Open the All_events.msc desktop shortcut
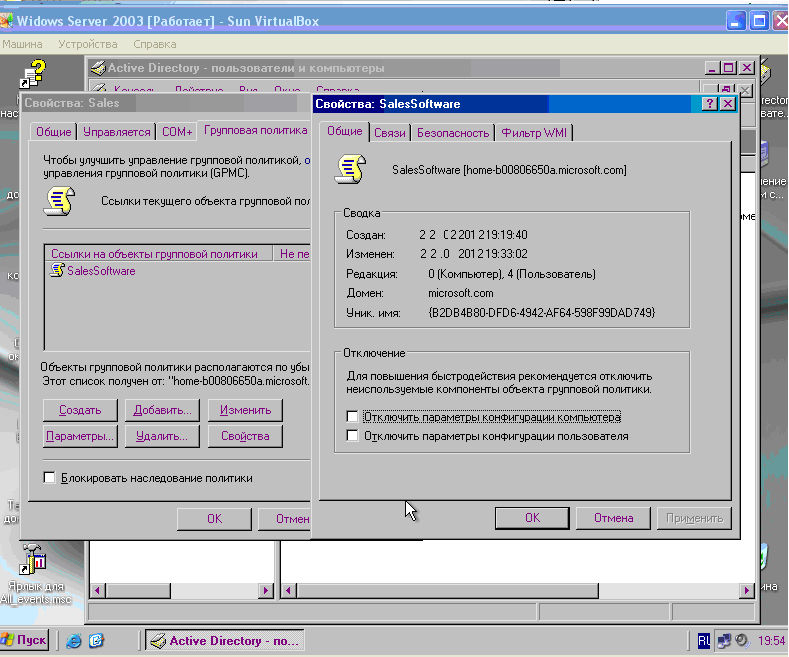Image resolution: width=789 pixels, height=657 pixels. pos(35,573)
